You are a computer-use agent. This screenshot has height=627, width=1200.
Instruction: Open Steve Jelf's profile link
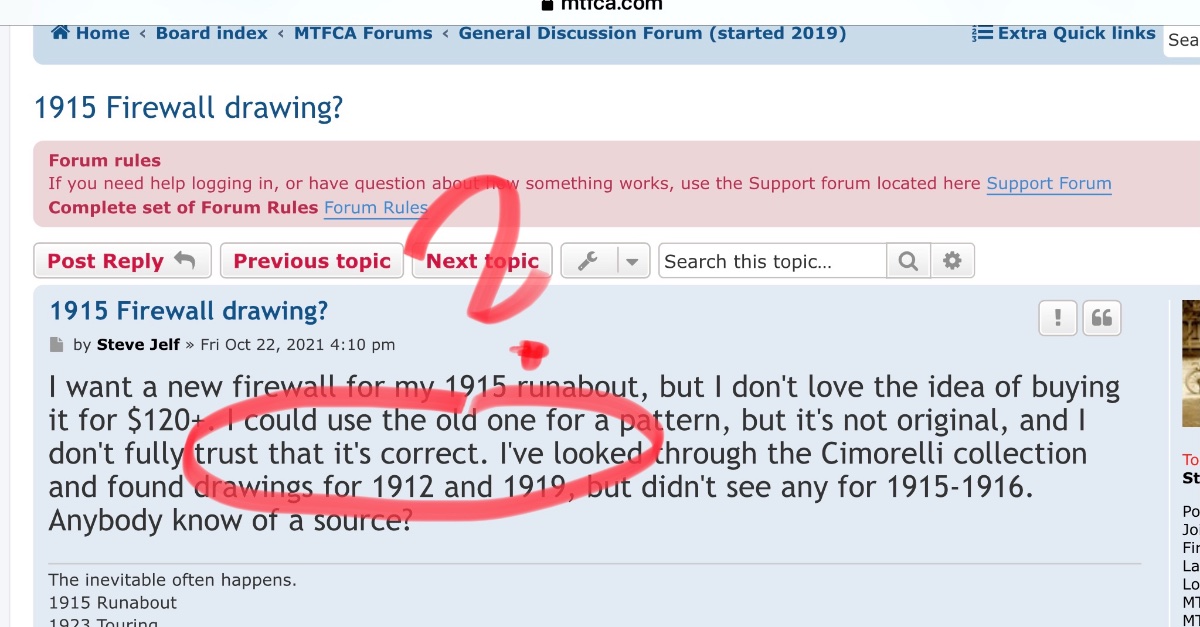point(138,345)
